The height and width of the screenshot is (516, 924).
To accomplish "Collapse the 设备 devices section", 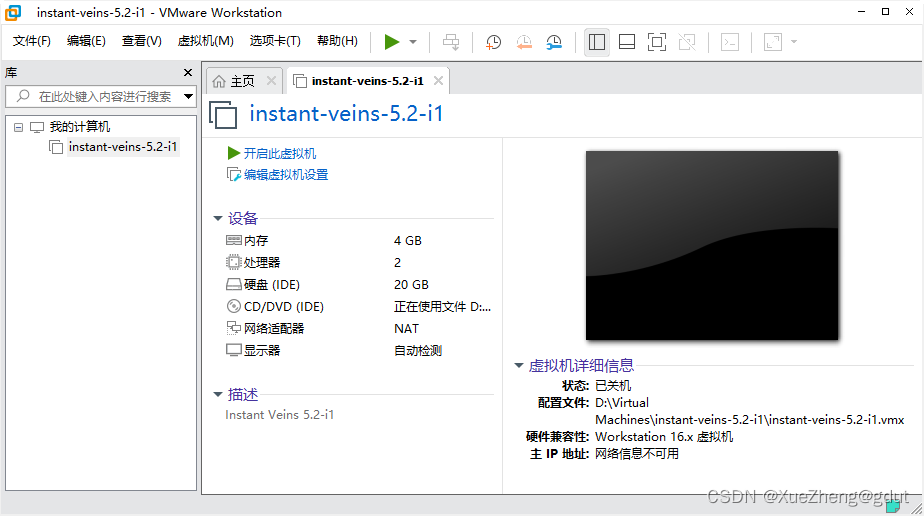I will click(217, 219).
